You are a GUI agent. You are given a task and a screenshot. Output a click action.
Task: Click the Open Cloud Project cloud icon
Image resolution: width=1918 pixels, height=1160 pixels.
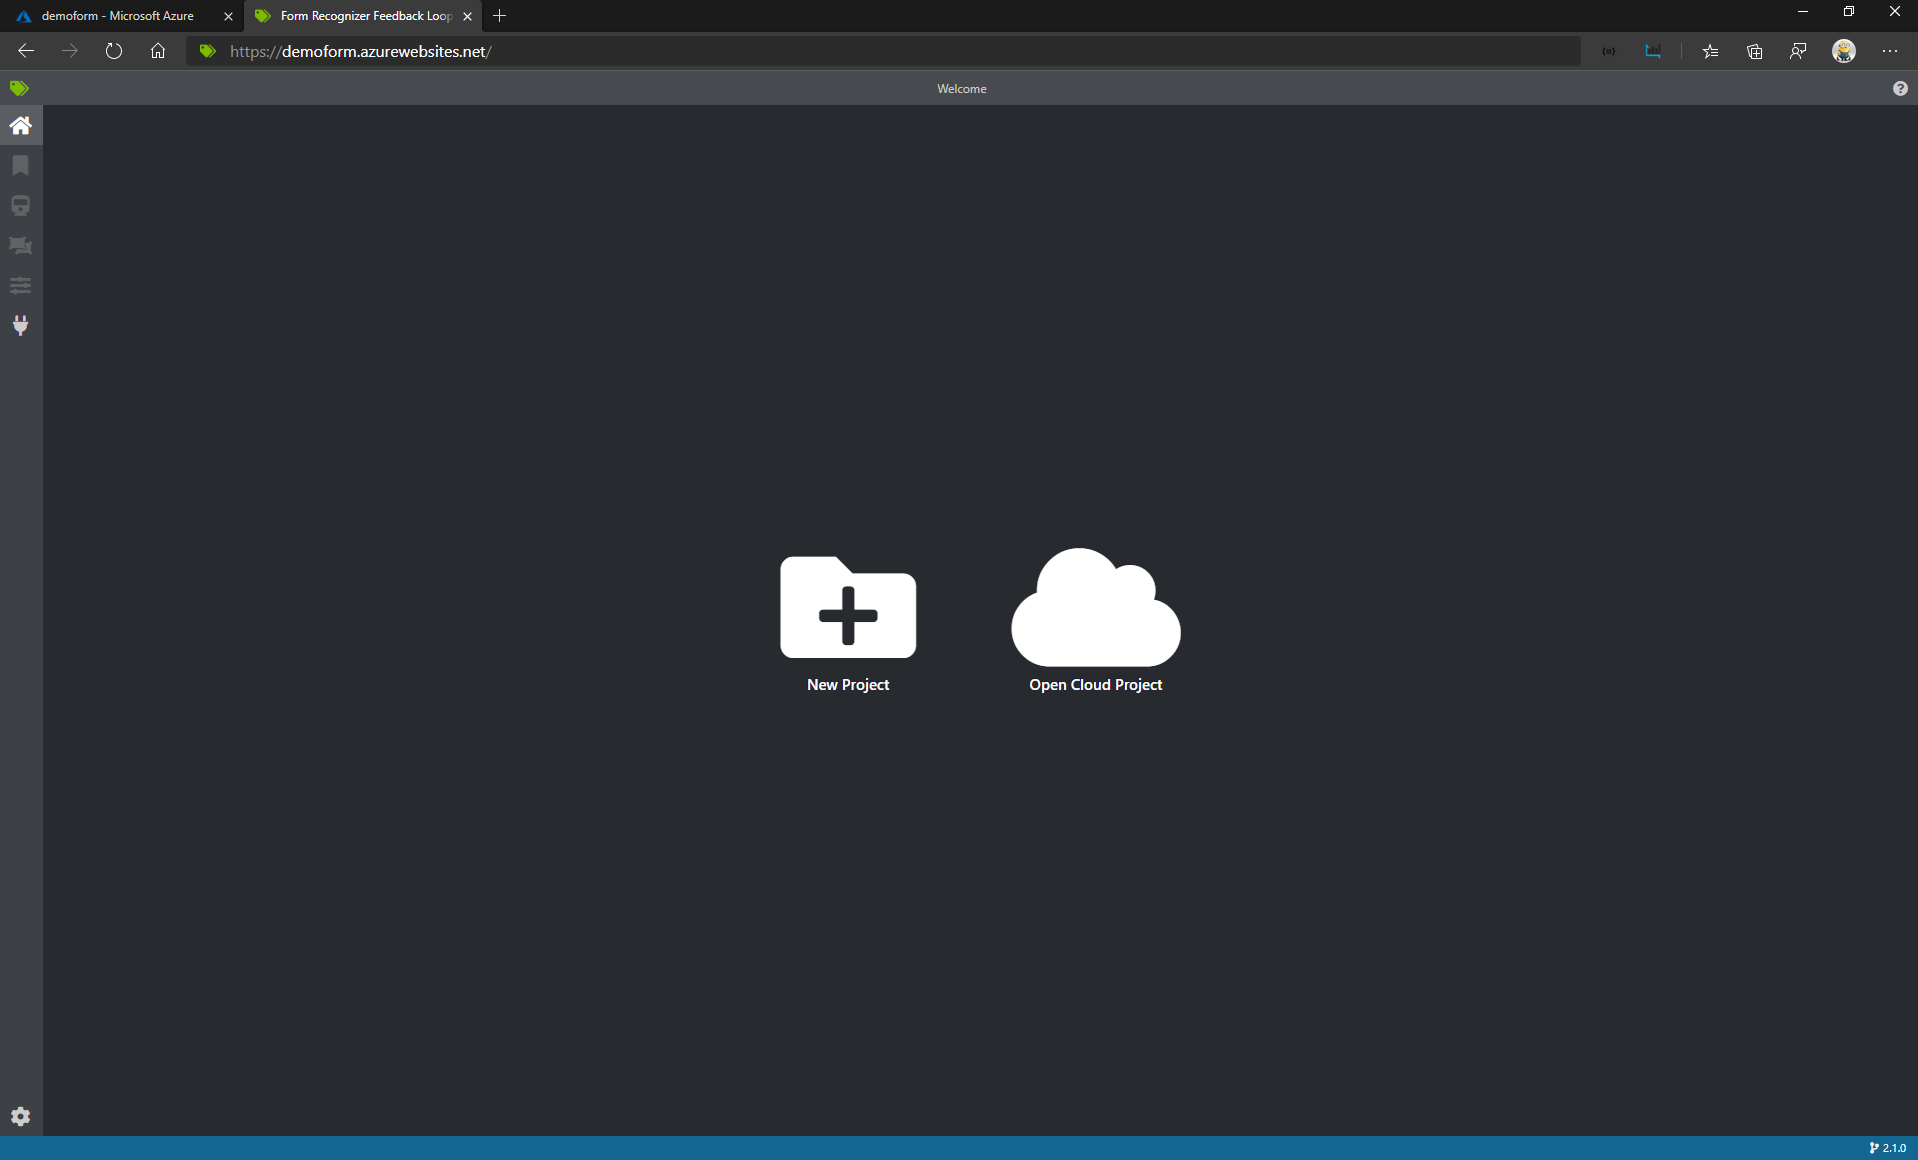(1096, 607)
